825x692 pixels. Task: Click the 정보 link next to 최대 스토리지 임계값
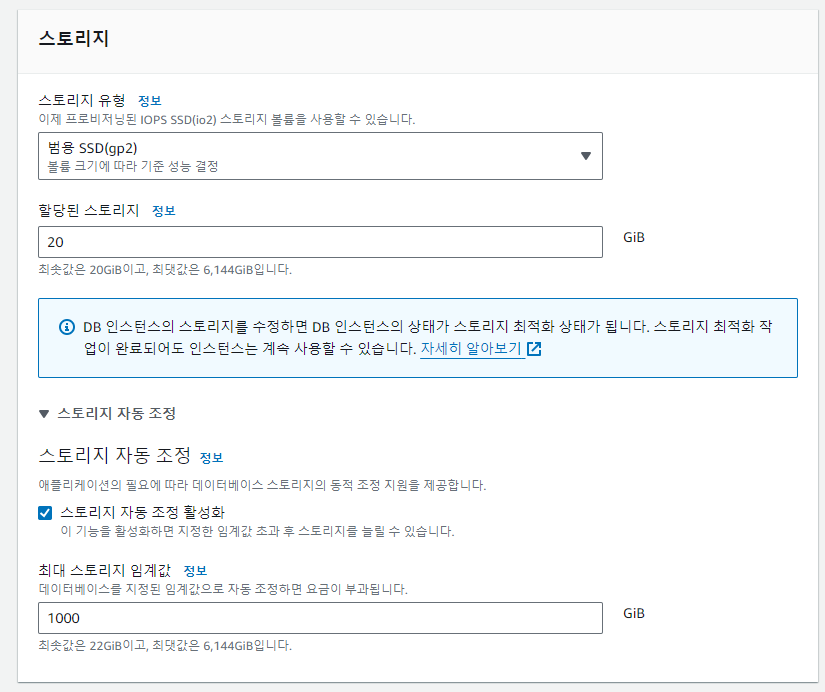195,570
